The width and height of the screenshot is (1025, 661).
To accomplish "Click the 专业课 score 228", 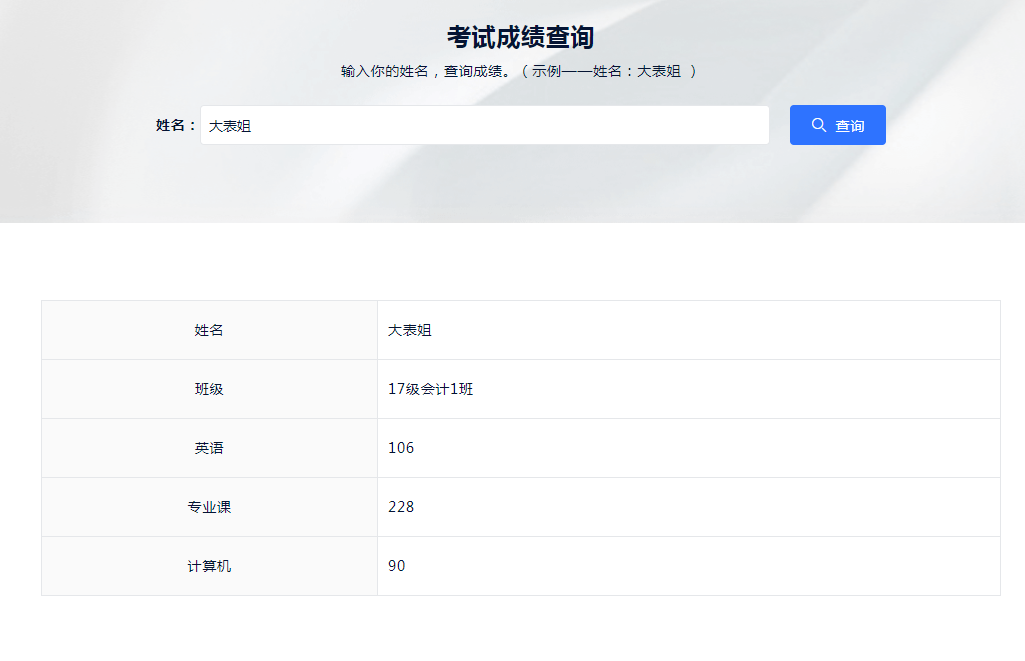I will click(401, 507).
